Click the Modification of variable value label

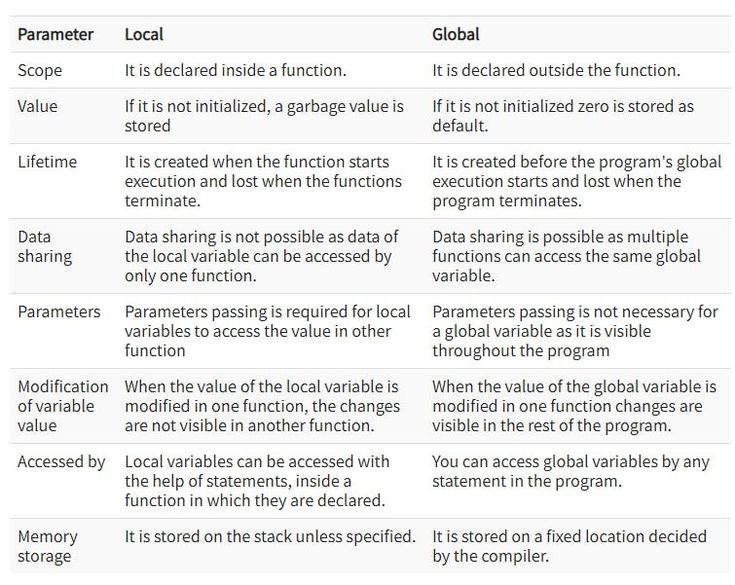tap(63, 406)
